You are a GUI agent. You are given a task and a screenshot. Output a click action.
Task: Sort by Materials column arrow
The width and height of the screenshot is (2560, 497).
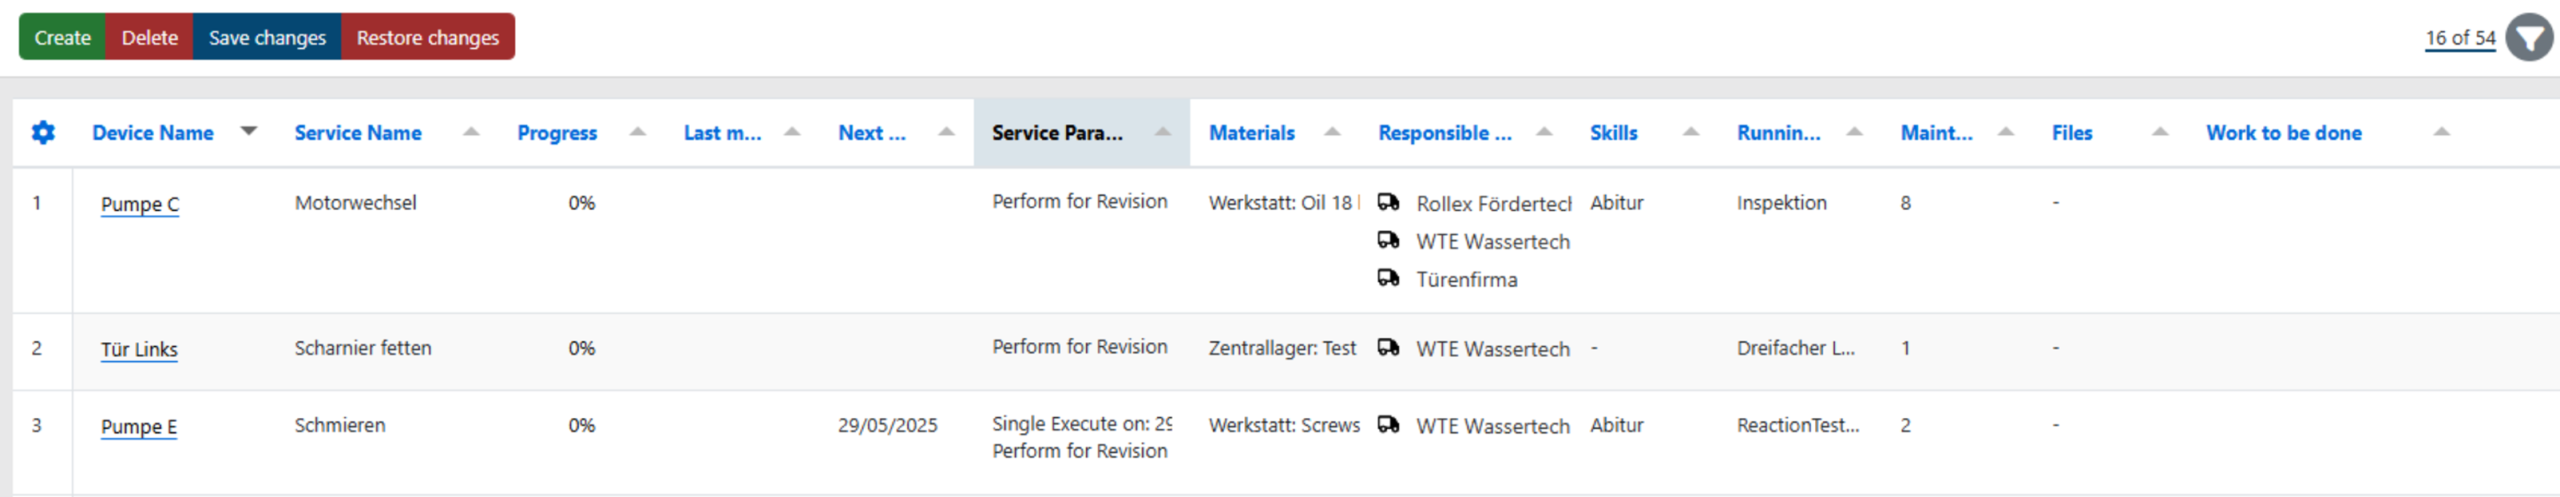1332,131
